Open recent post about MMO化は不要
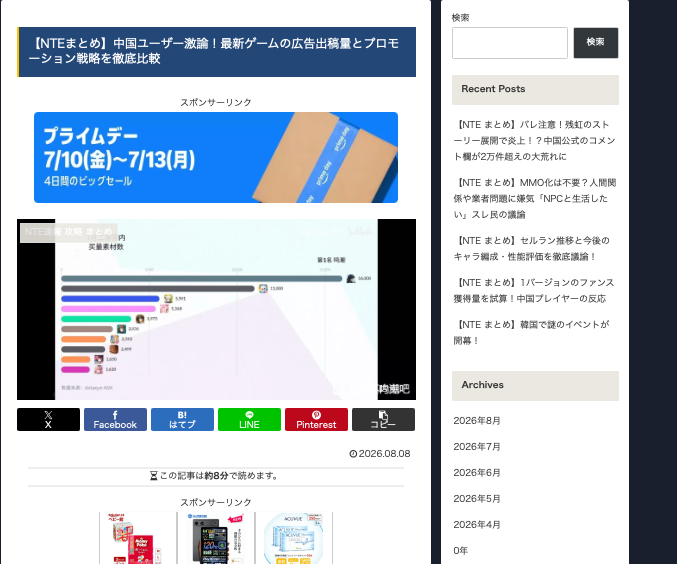This screenshot has width=677, height=564. [535, 198]
